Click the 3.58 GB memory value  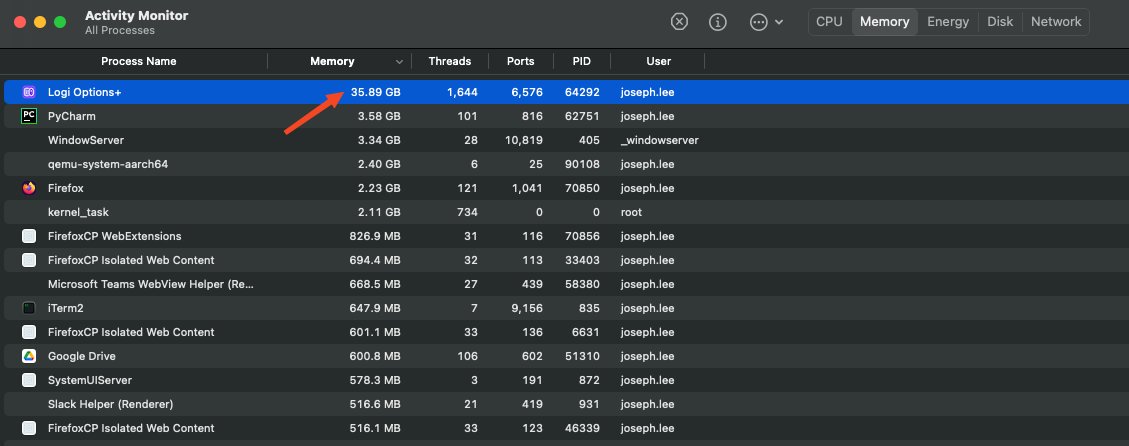click(x=379, y=116)
